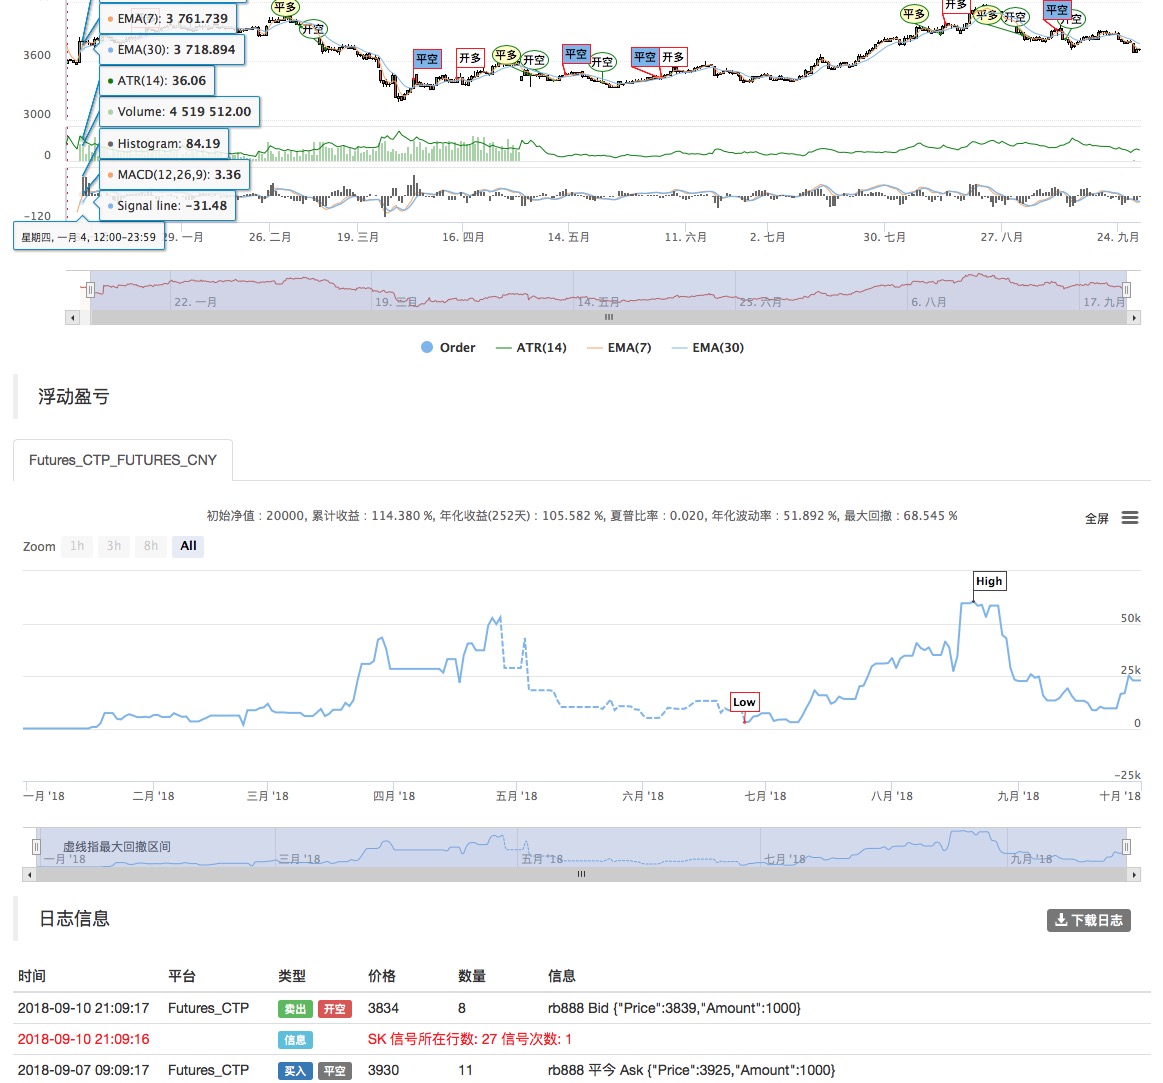Click the Signal line: -31.48 tooltip
This screenshot has height=1083, width=1163.
168,205
